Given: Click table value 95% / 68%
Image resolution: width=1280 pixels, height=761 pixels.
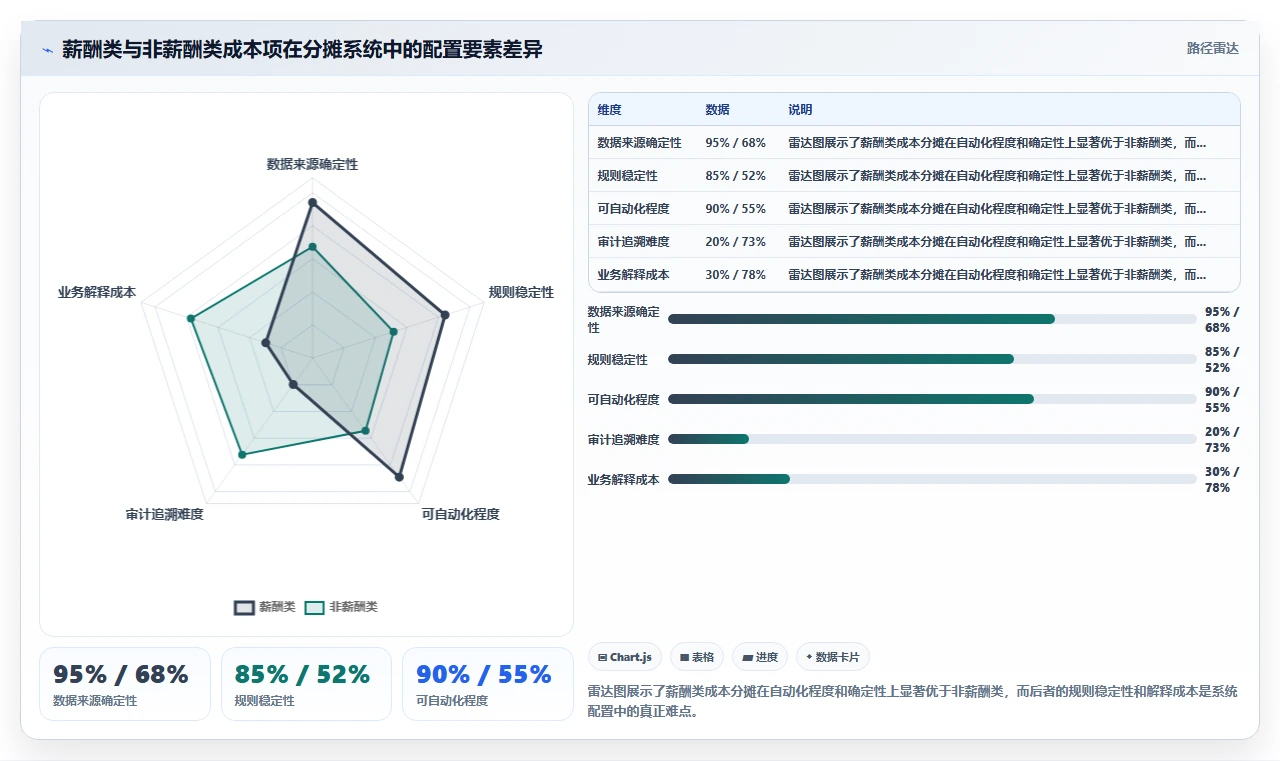Looking at the screenshot, I should [735, 143].
